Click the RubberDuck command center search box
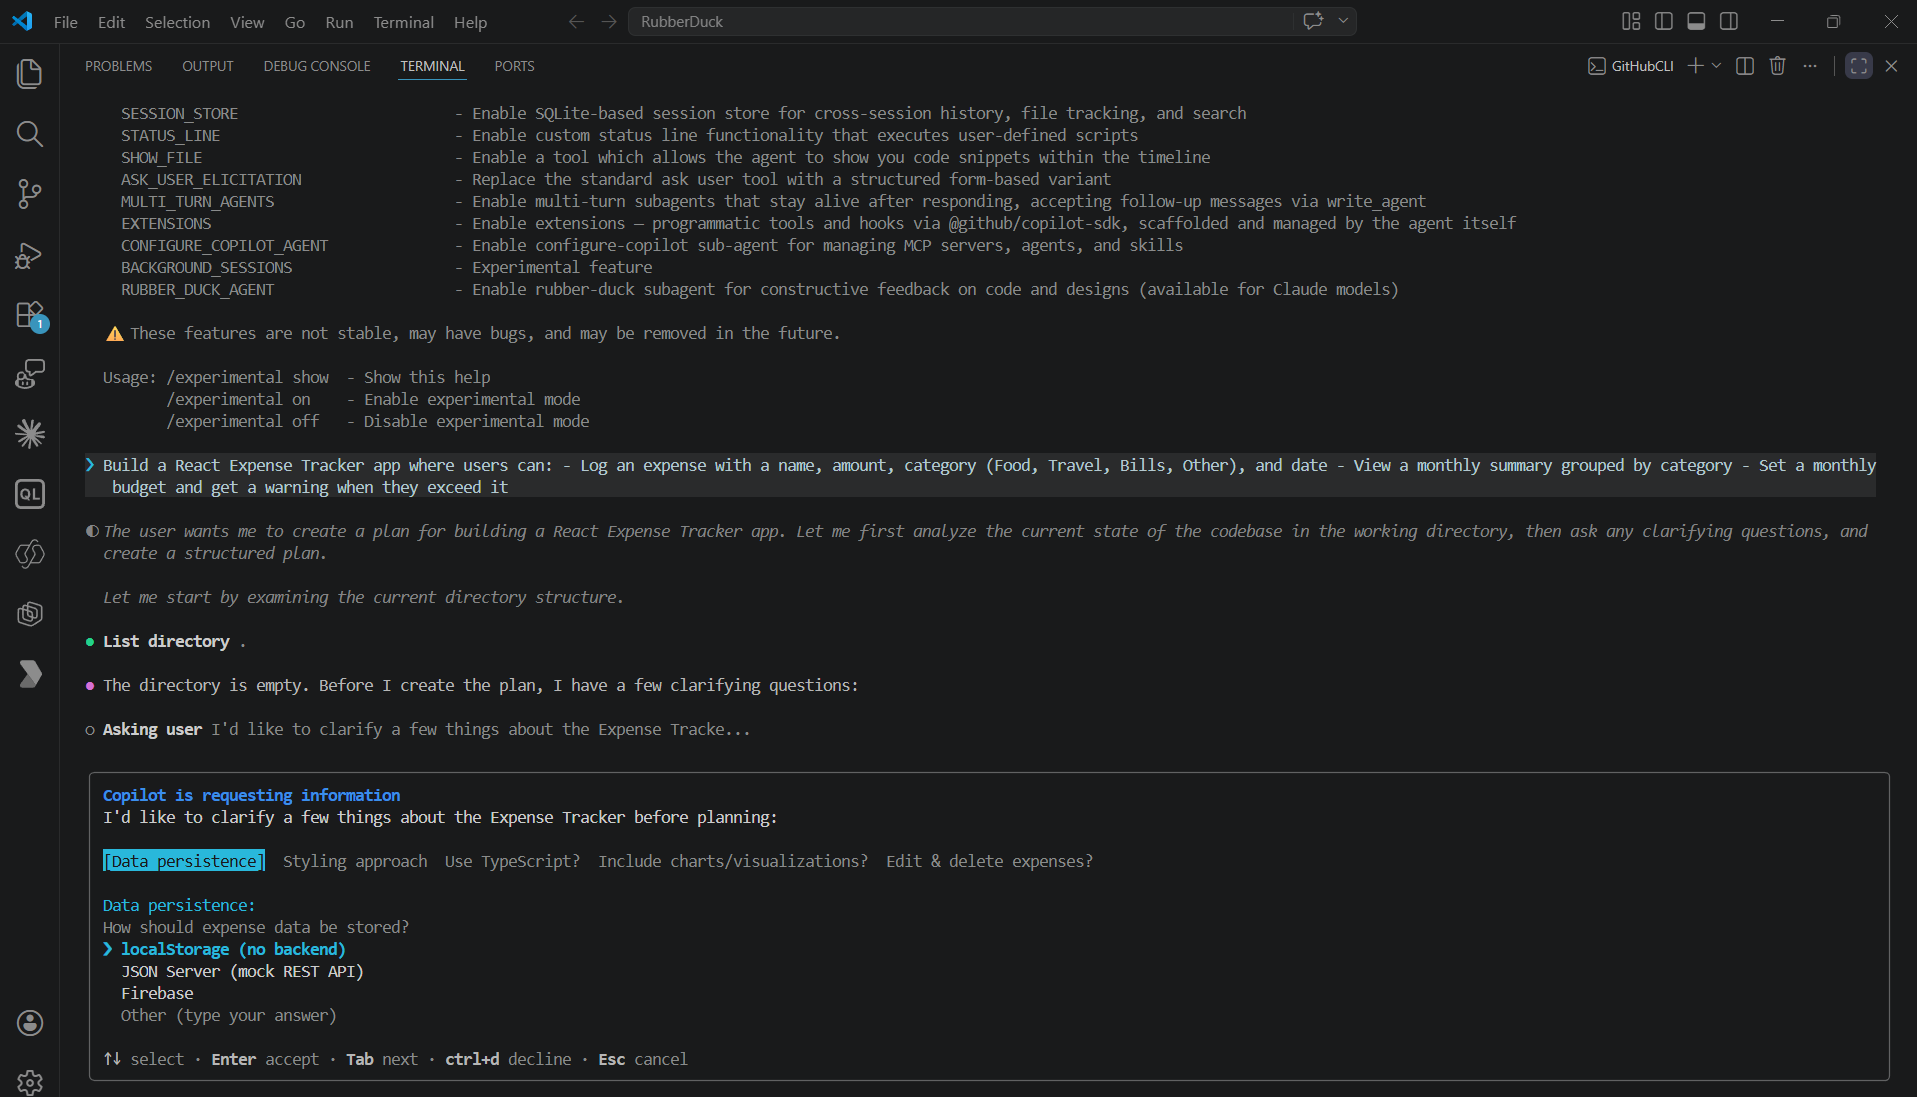The image size is (1917, 1097). 960,21
